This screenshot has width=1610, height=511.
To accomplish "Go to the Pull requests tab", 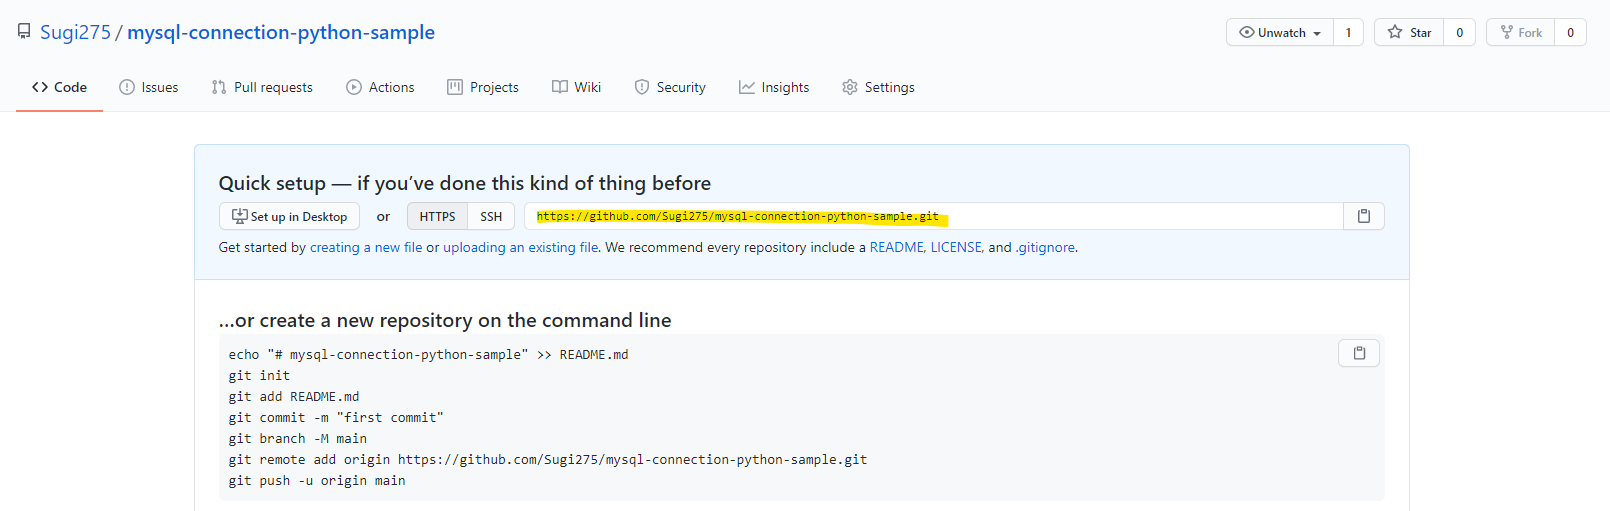I will point(262,87).
